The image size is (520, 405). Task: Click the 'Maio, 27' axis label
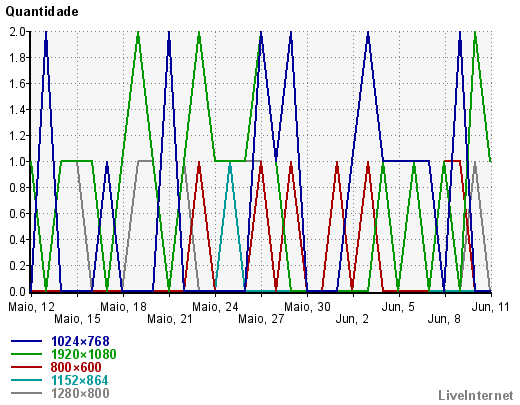point(261,319)
